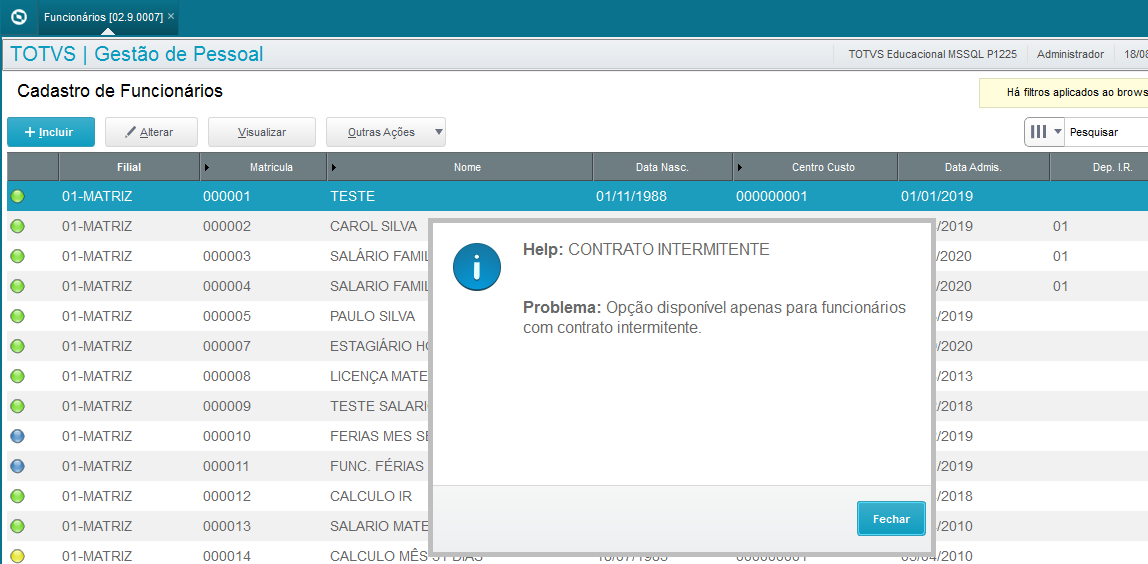This screenshot has width=1148, height=564.
Task: Sort by the Filial column header
Action: (129, 167)
